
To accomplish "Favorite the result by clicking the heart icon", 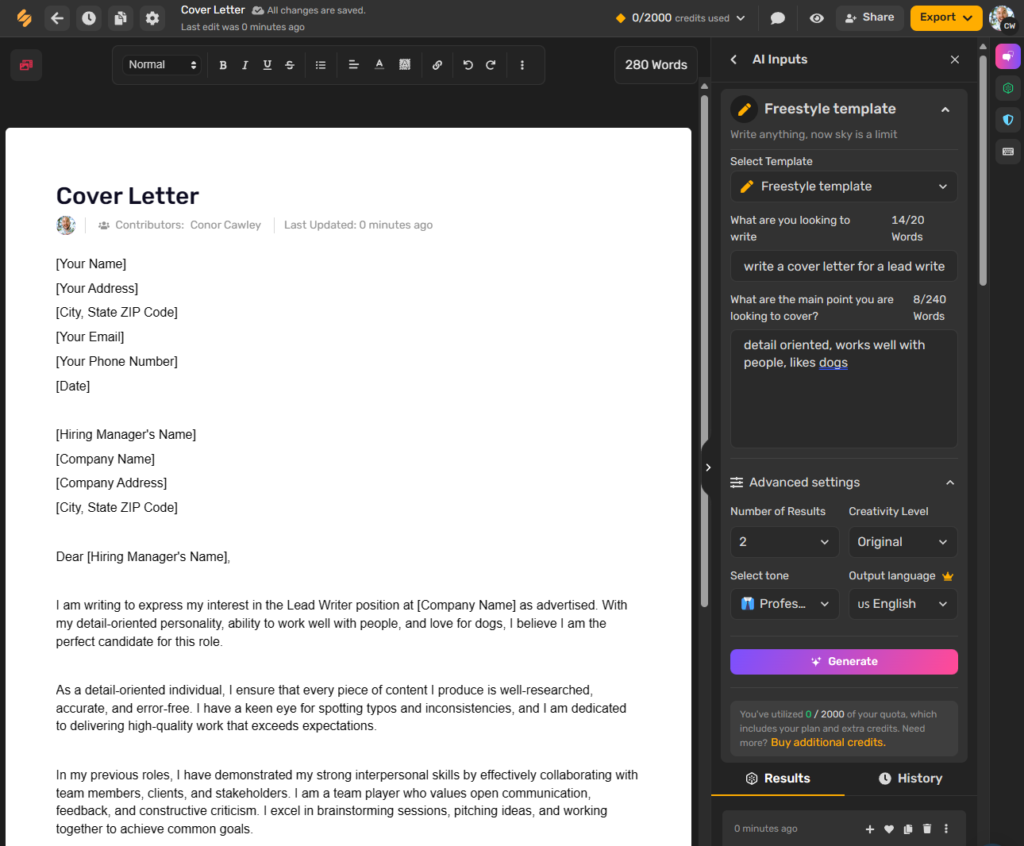I will click(x=889, y=829).
